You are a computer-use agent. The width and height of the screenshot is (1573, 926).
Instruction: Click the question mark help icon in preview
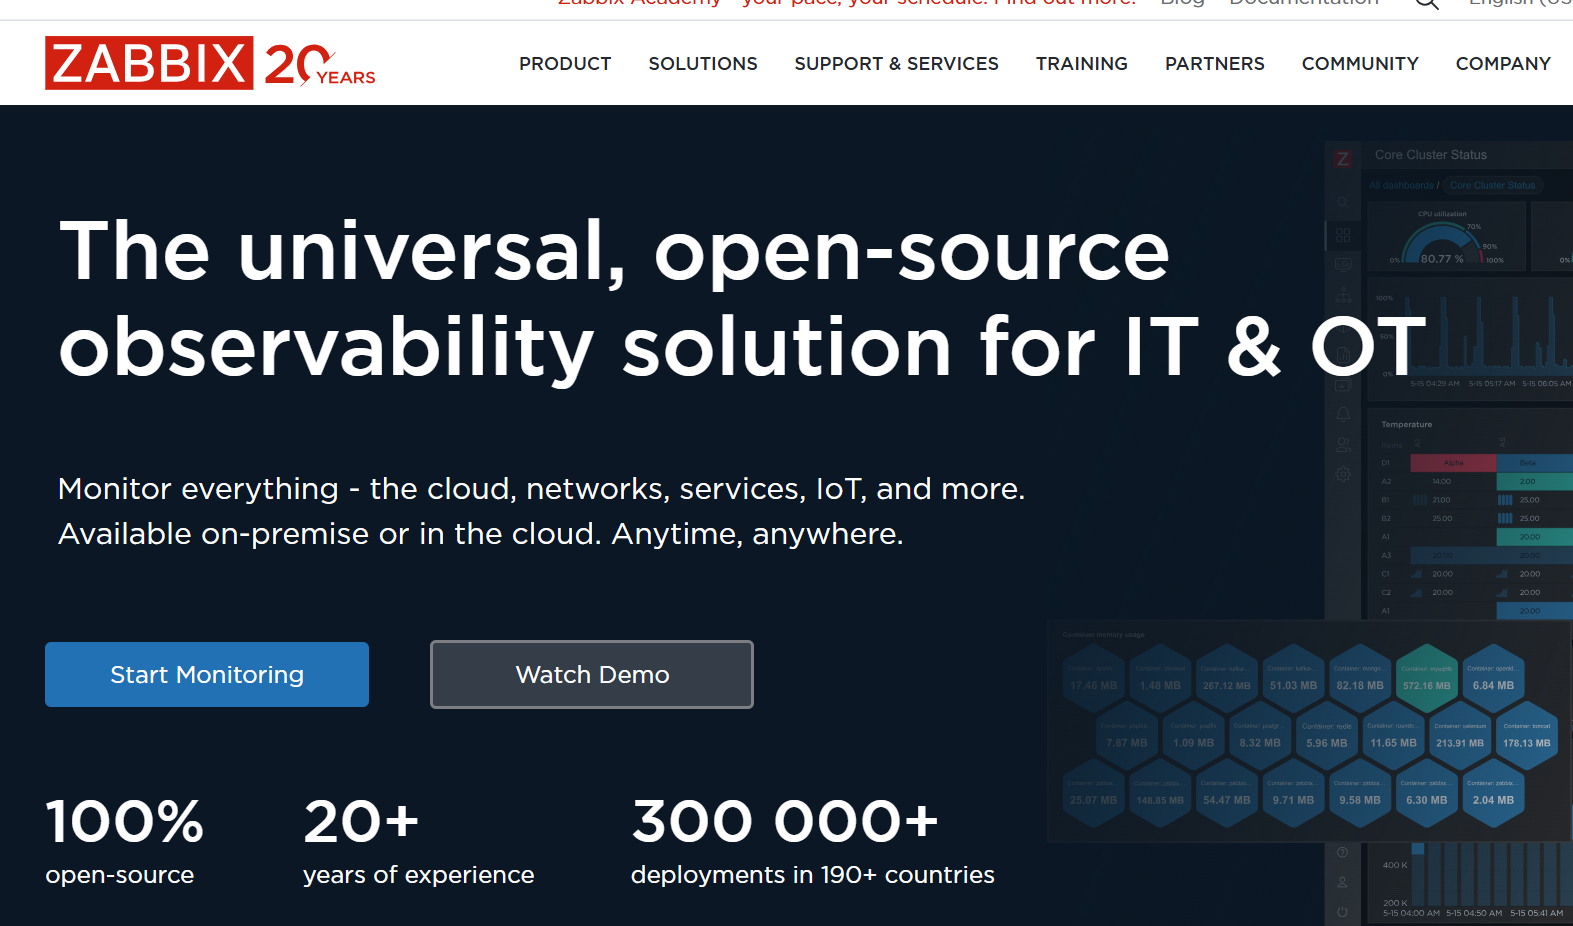[1343, 852]
